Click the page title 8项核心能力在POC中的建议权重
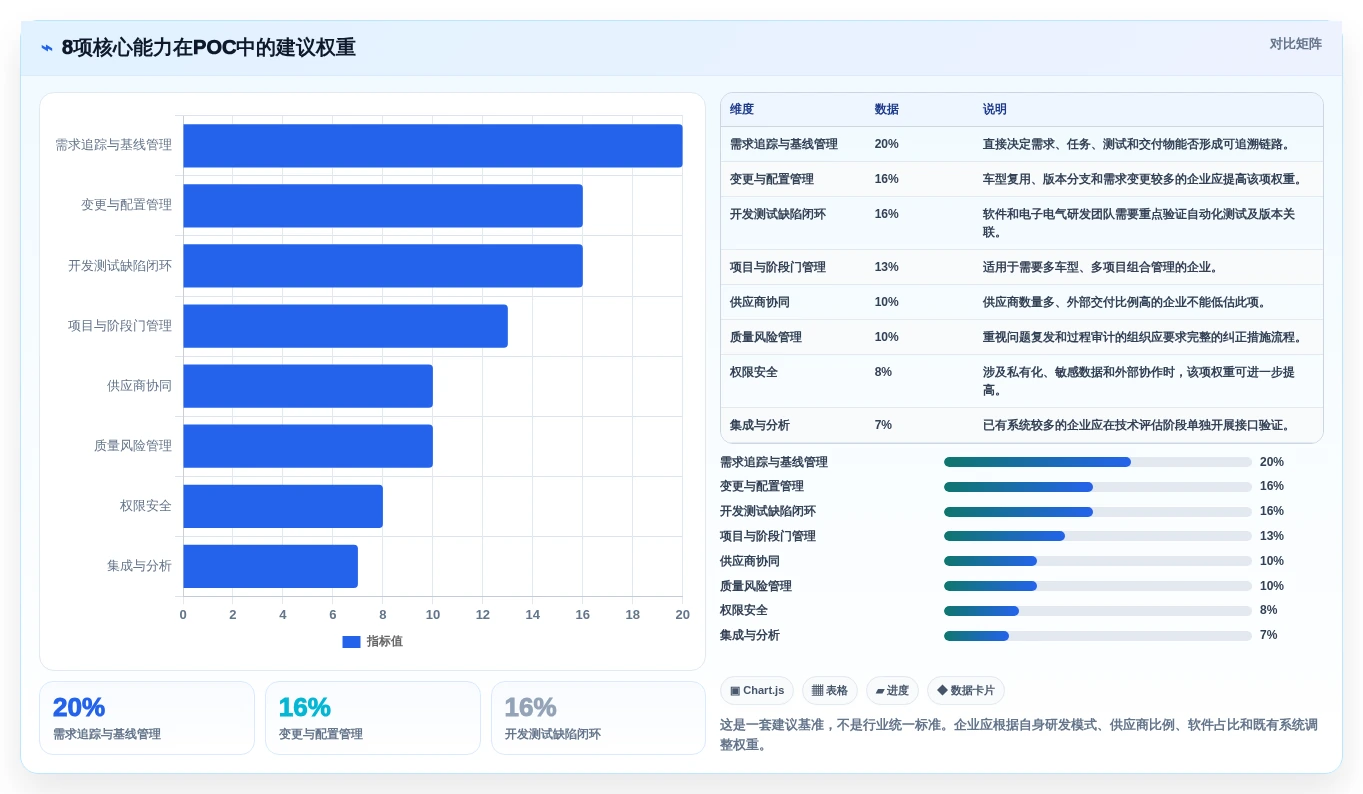1363x794 pixels. click(x=208, y=48)
